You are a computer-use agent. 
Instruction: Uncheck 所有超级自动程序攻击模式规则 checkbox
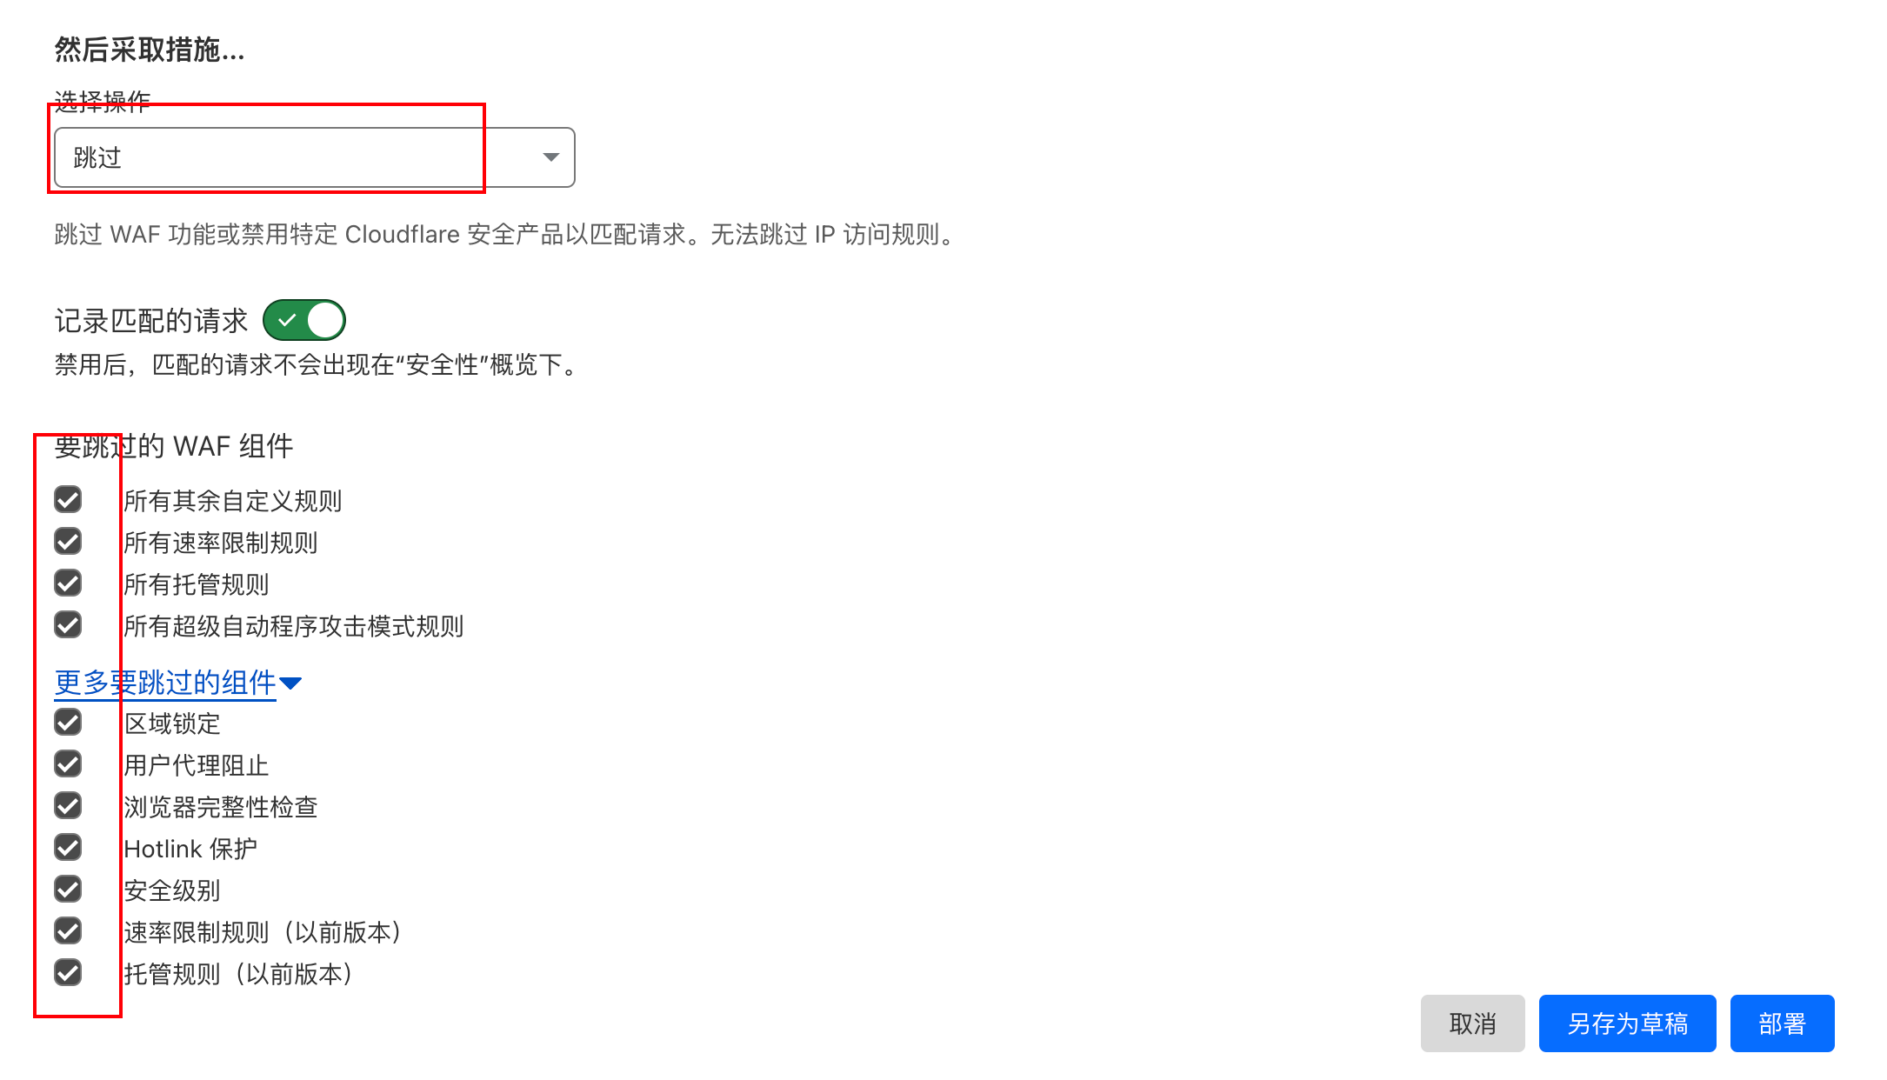(68, 625)
